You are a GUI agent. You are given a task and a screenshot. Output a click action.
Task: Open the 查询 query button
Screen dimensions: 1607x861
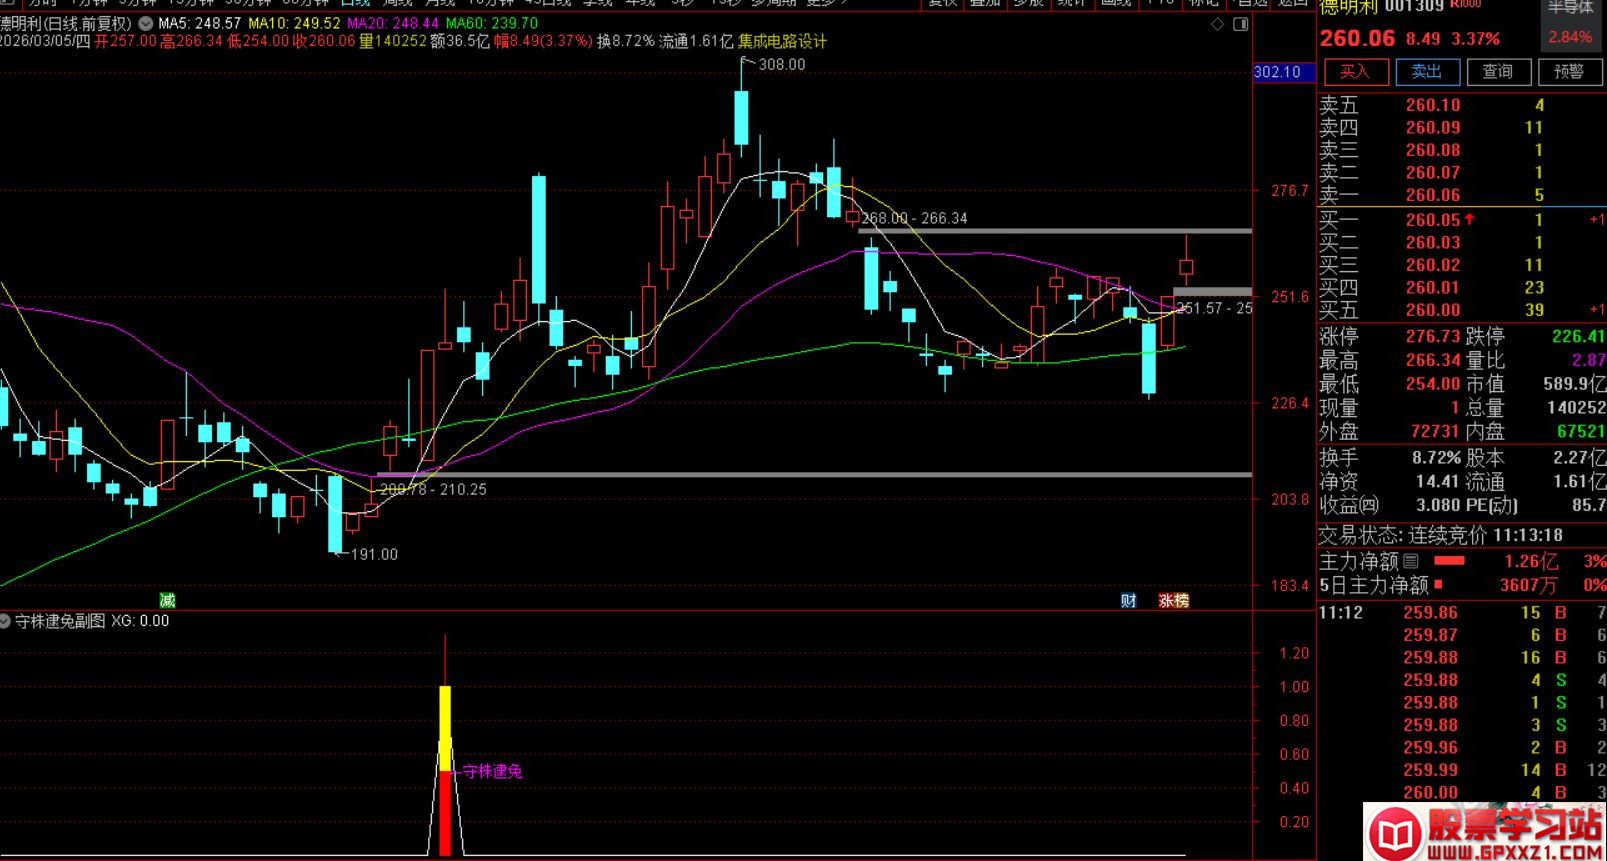point(1497,72)
